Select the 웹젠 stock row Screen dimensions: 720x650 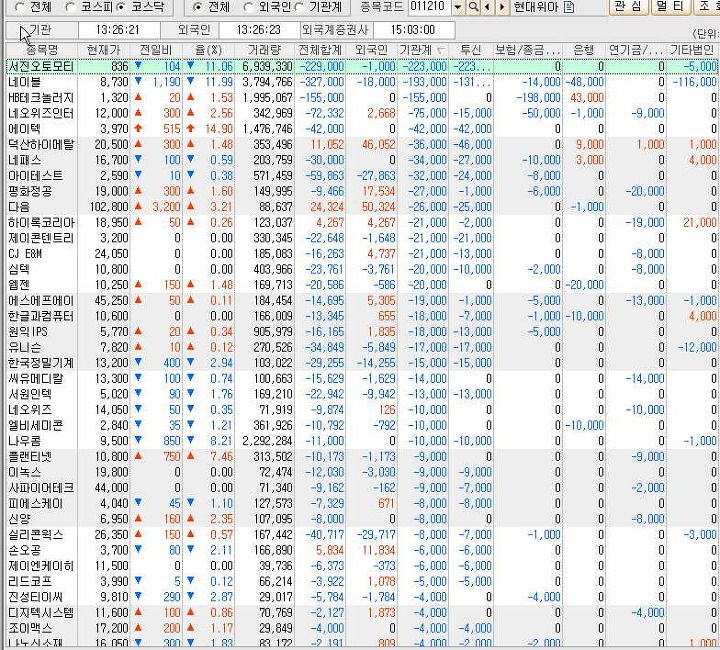(362, 285)
